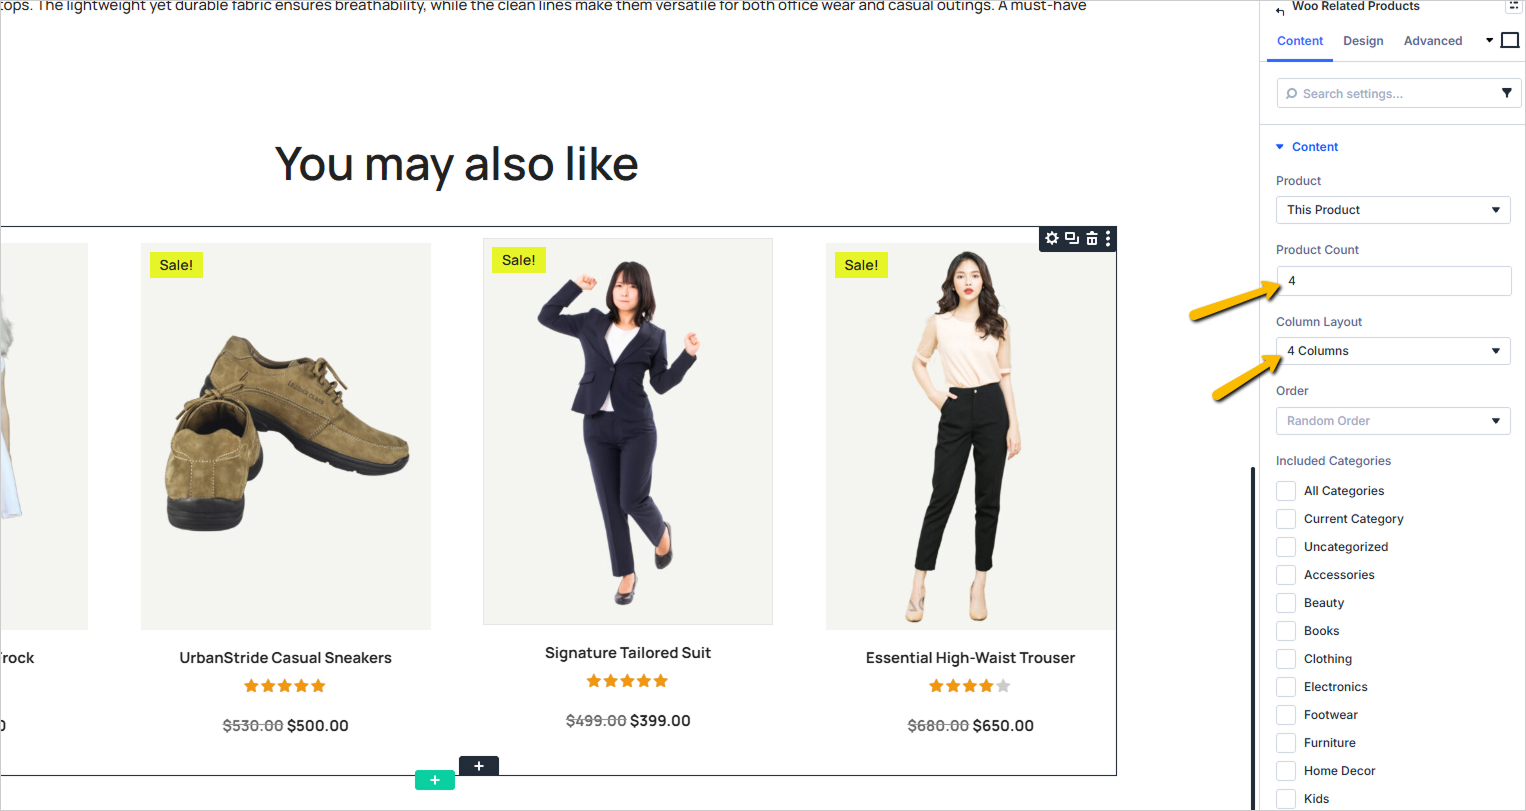Click the Product Count input field
1526x811 pixels.
(1393, 281)
